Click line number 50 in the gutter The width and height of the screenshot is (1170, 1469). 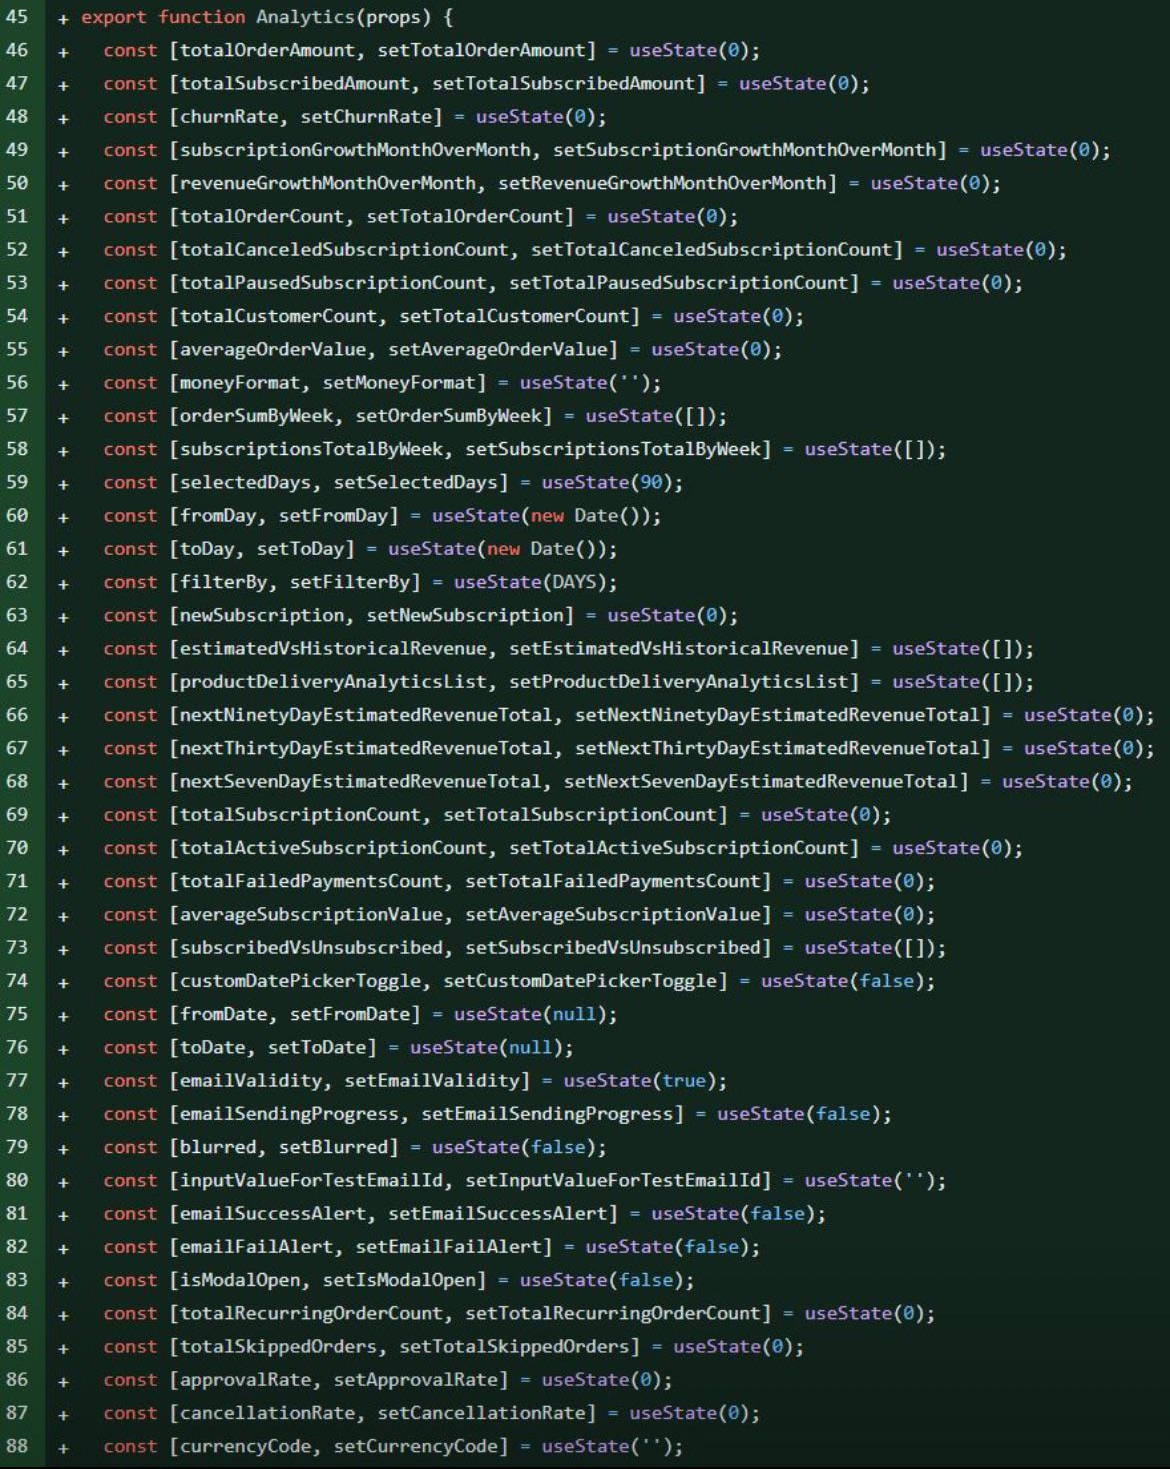(17, 183)
